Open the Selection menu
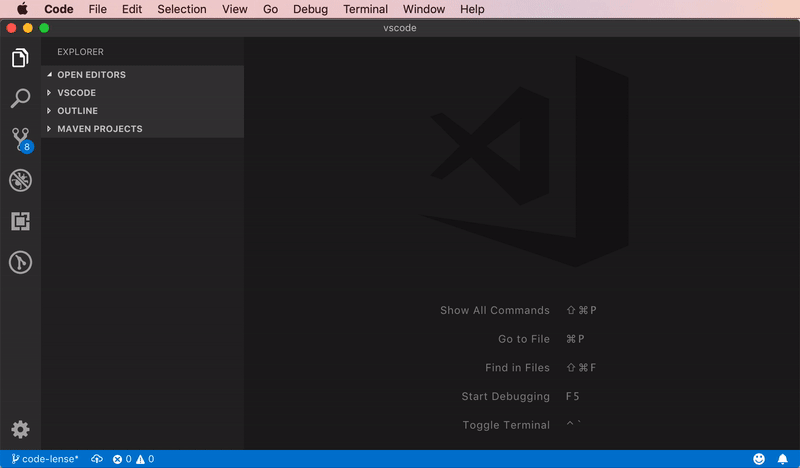 click(x=182, y=9)
